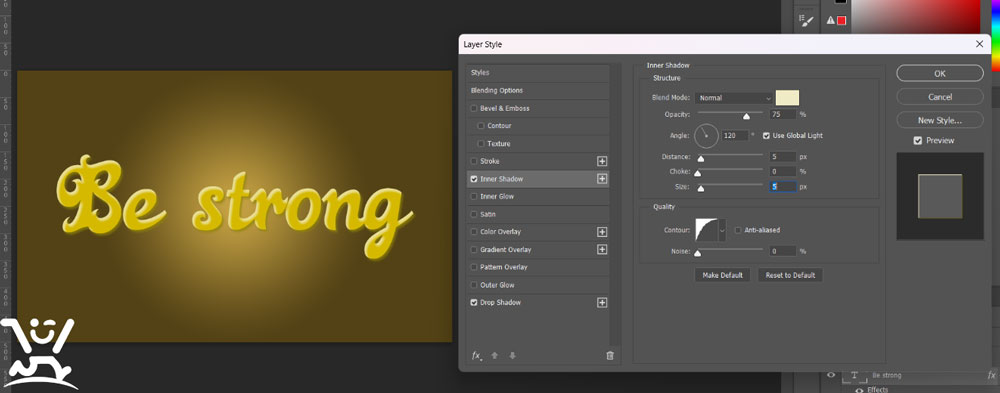Screen dimensions: 1000x393
Task: Click the Angle dial control
Action: click(706, 136)
